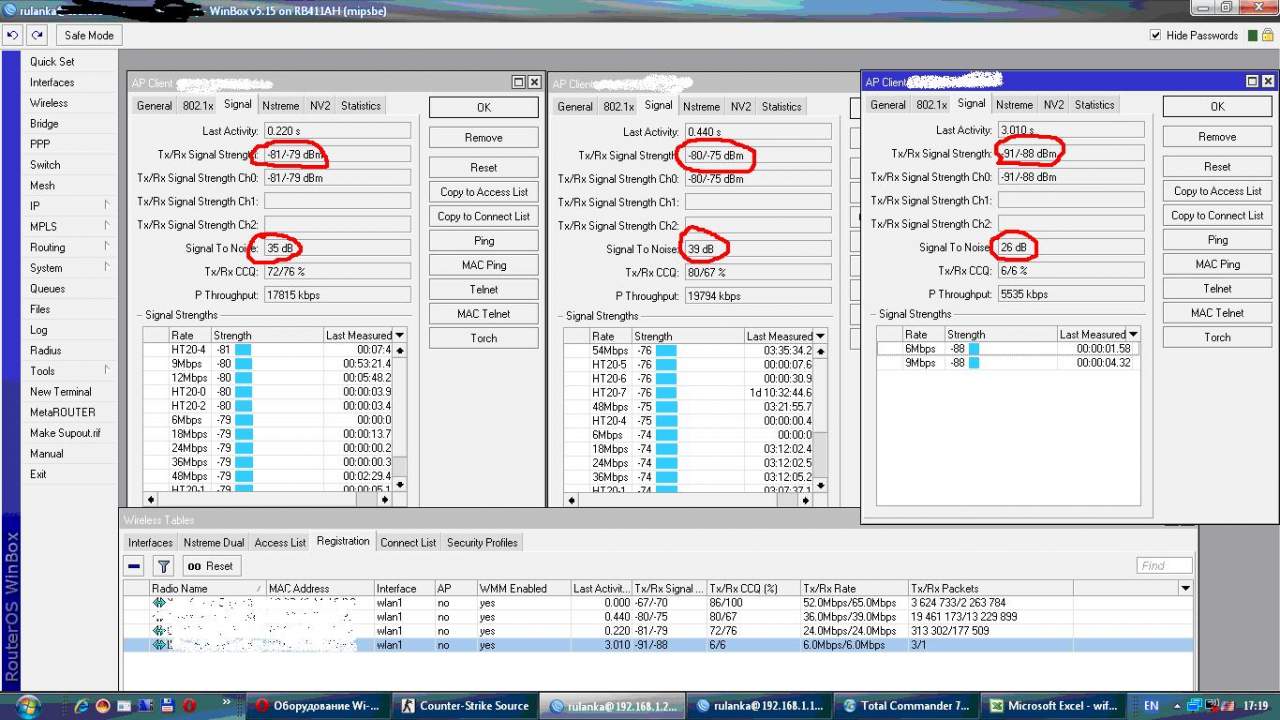Viewport: 1280px width, 720px height.
Task: Select the registration row with 36.0Mbps/39.0Mbps rate
Action: point(658,617)
